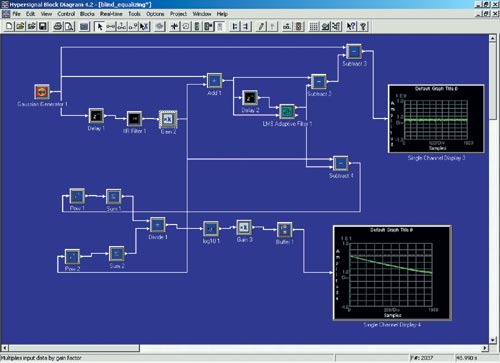Screen dimensions: 500x363
Task: Click the New file toolbar icon
Action: [9, 26]
